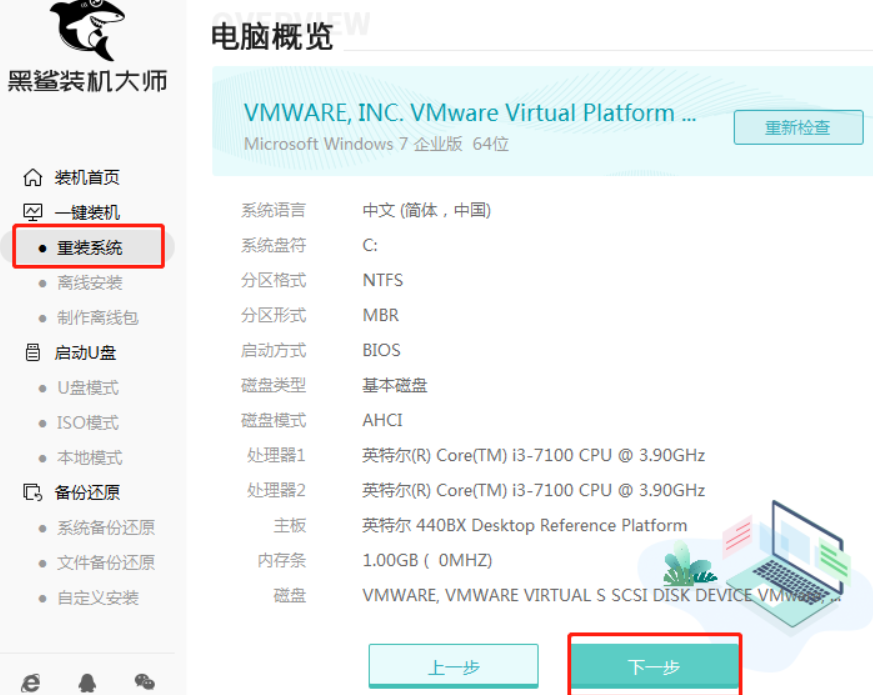
Task: Click the BIOS boot mode value
Action: (x=381, y=350)
